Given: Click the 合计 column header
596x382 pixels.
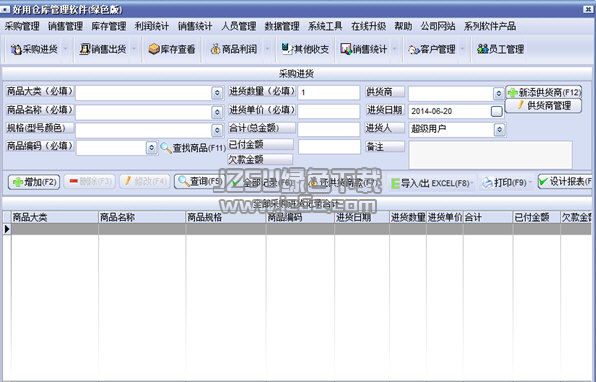Looking at the screenshot, I should 488,217.
